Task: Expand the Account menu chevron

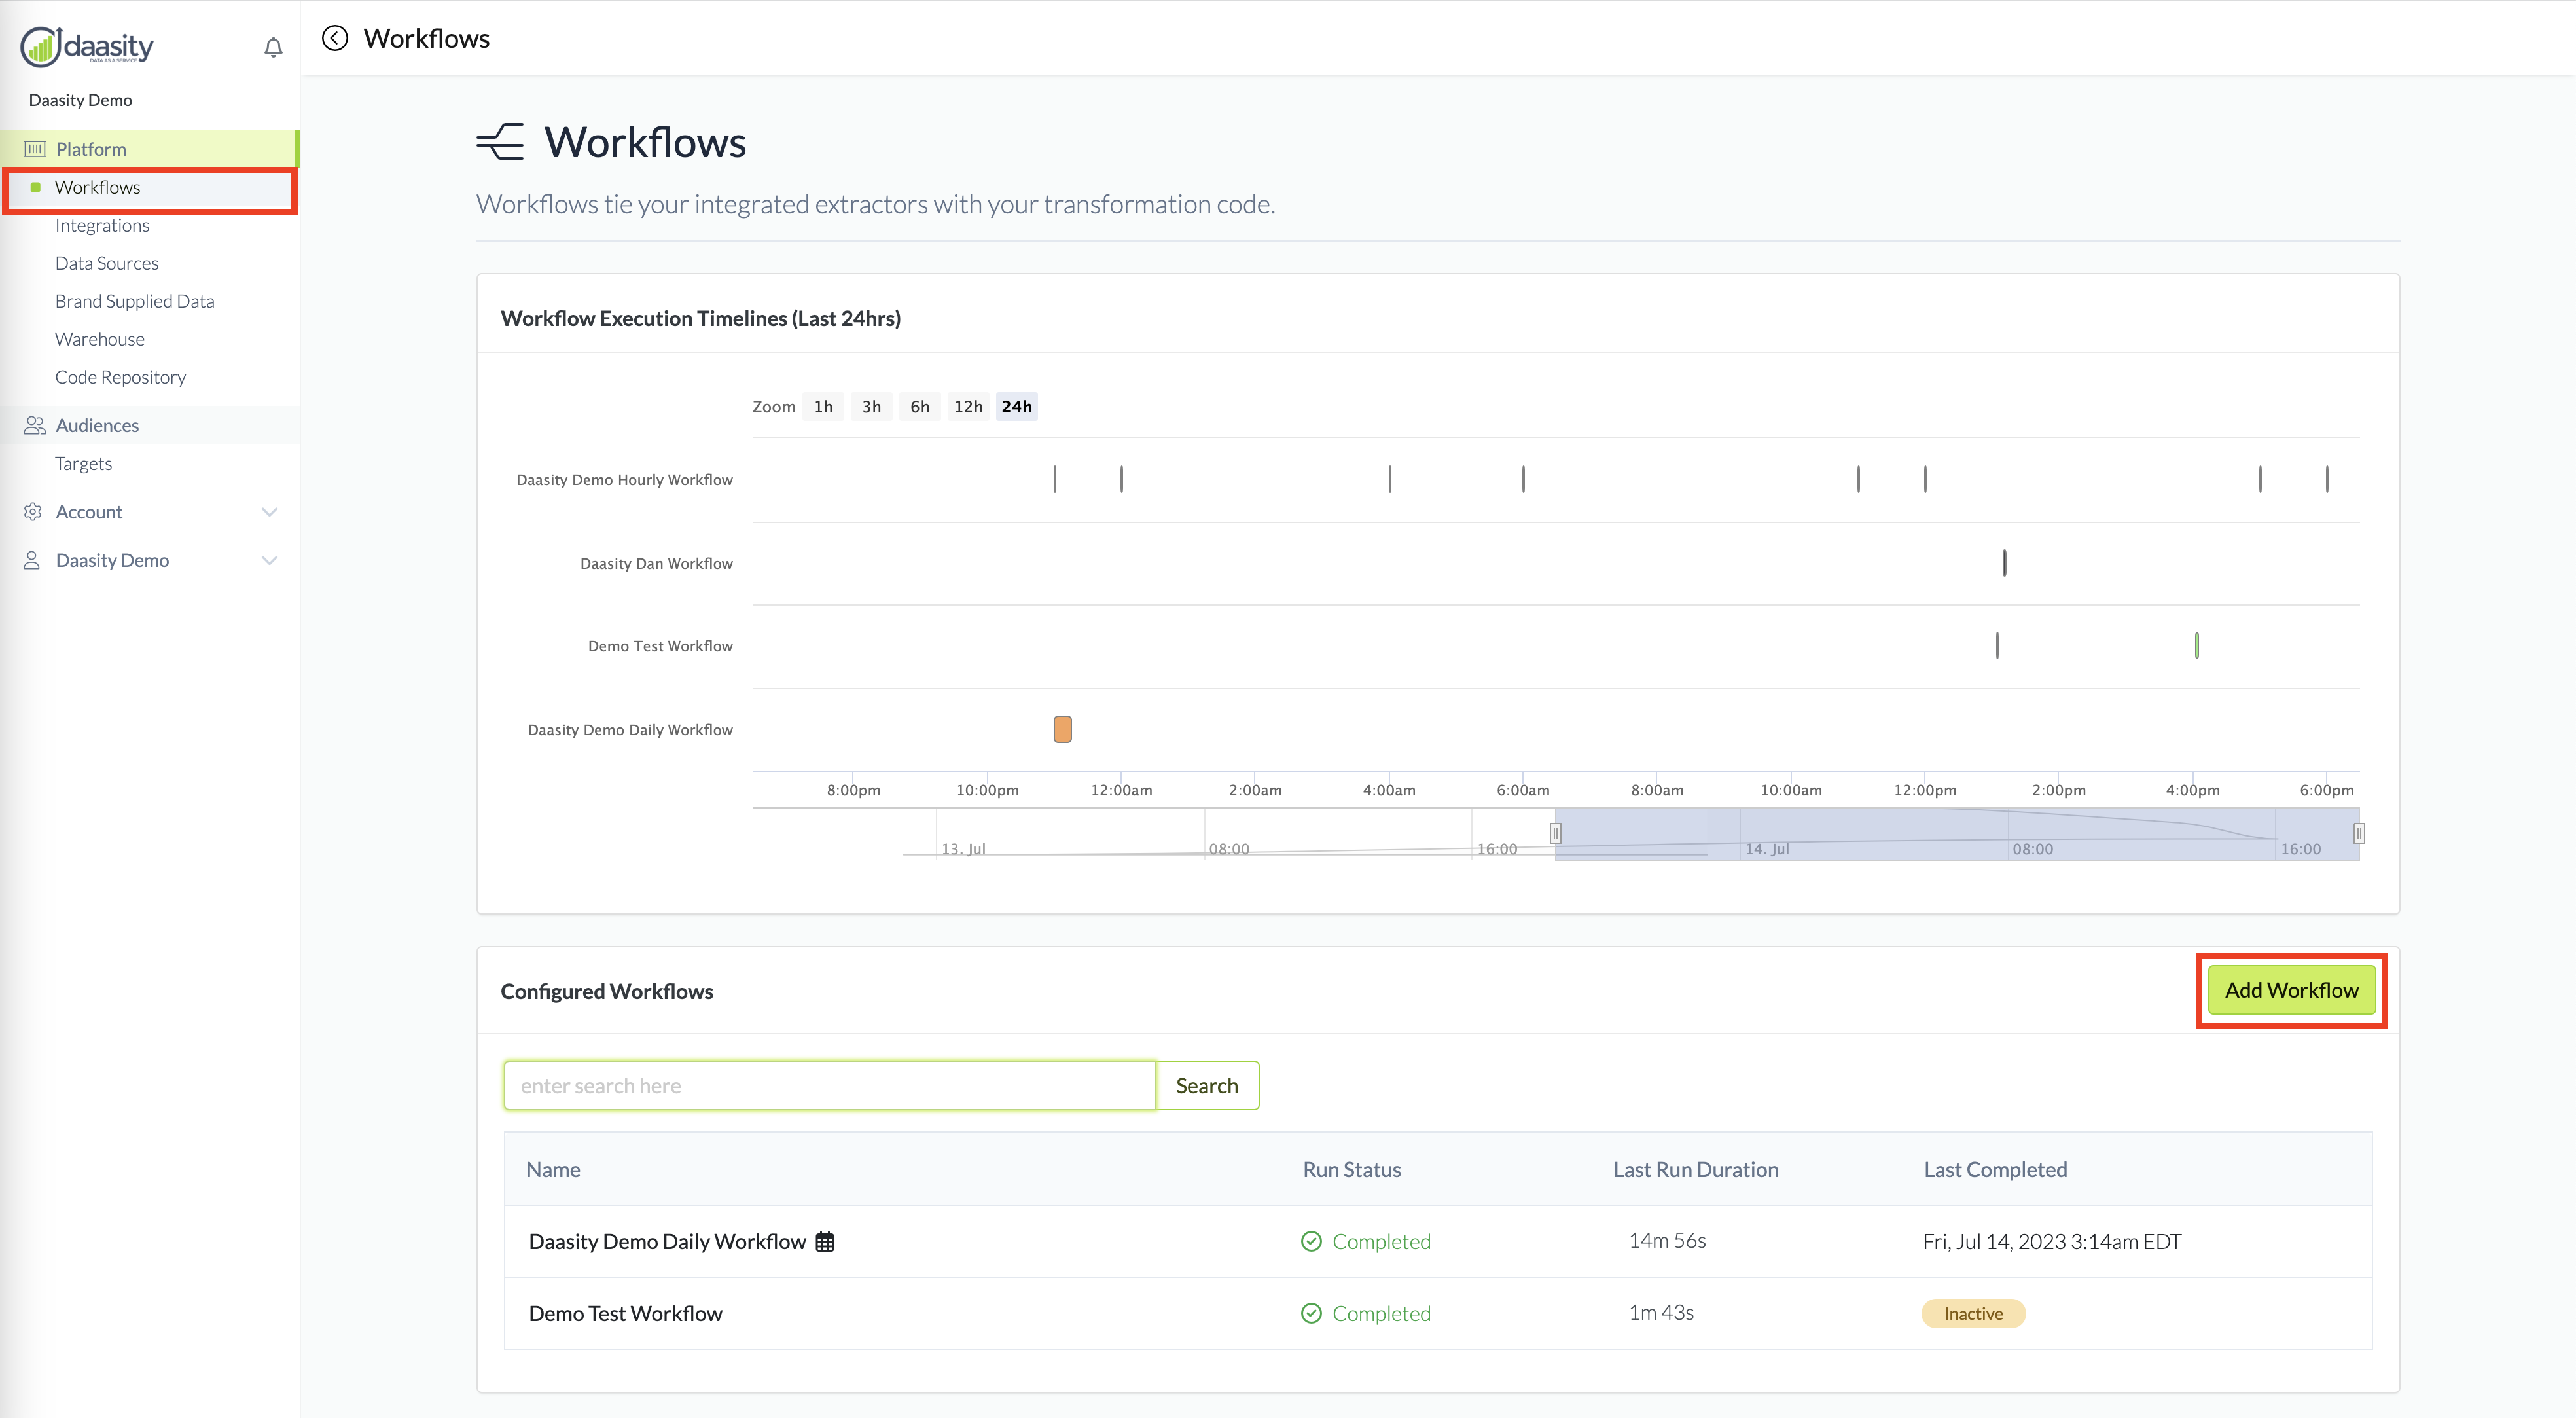Action: point(269,512)
